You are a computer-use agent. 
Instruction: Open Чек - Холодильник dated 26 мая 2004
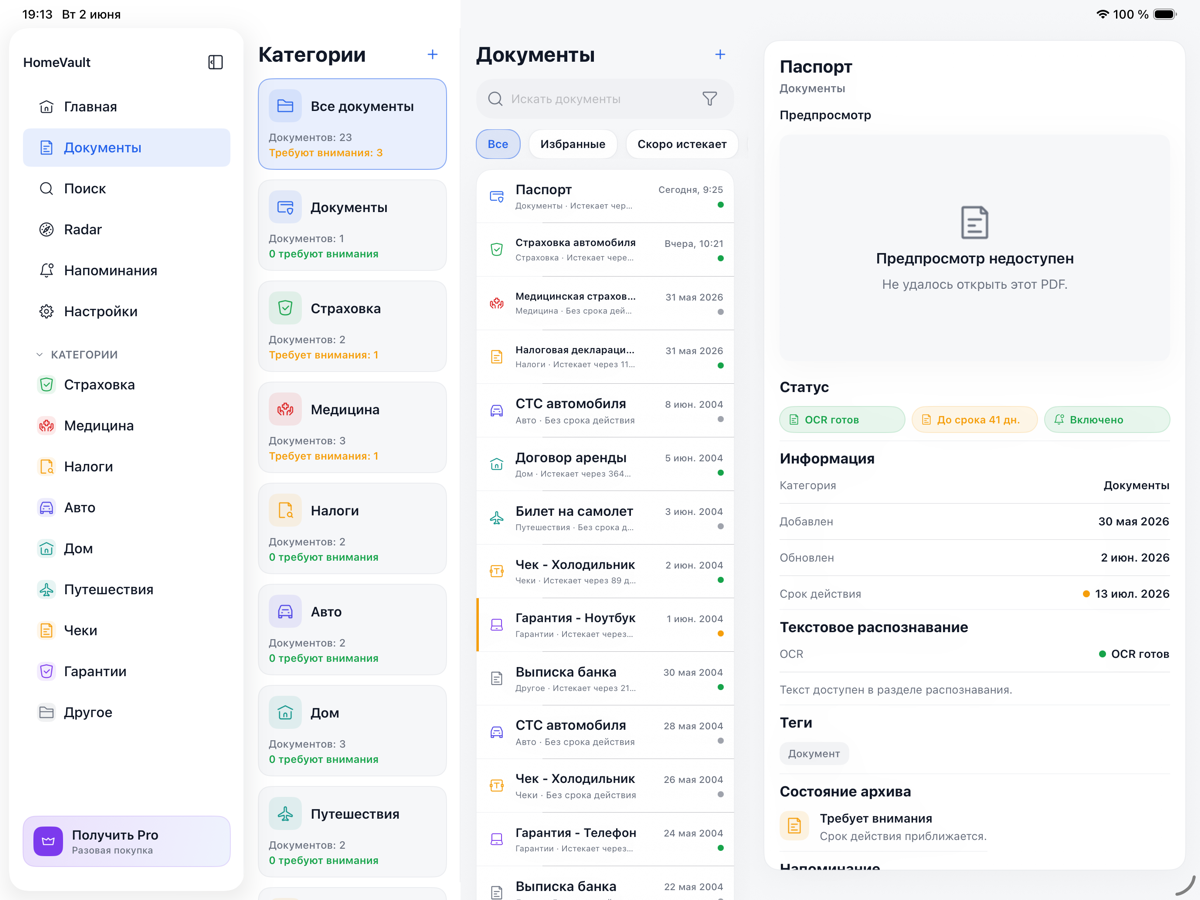pos(605,785)
